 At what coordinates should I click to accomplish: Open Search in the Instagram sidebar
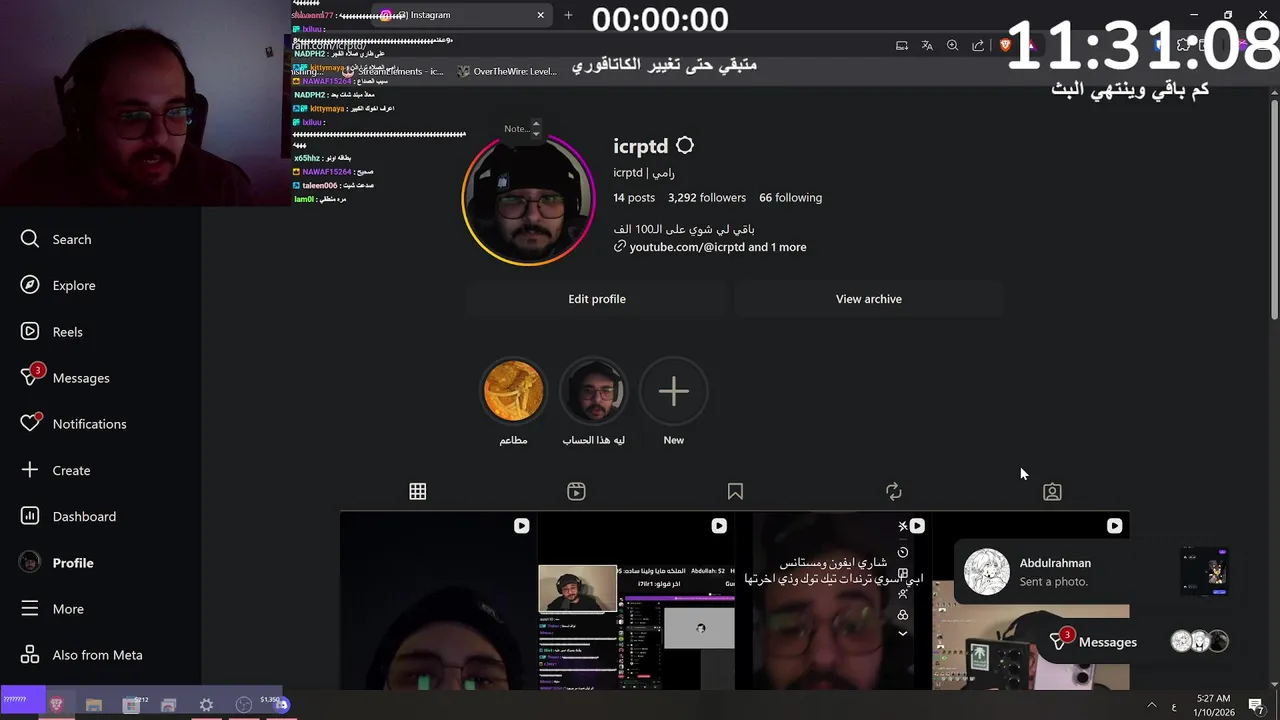coord(56,239)
